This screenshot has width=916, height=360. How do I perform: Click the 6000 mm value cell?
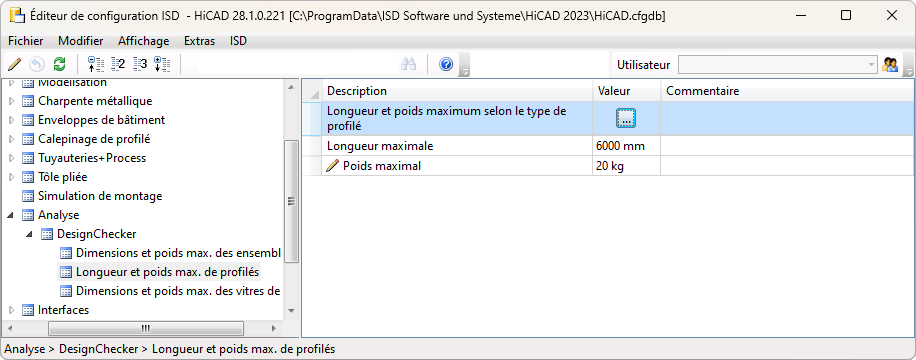[x=626, y=146]
